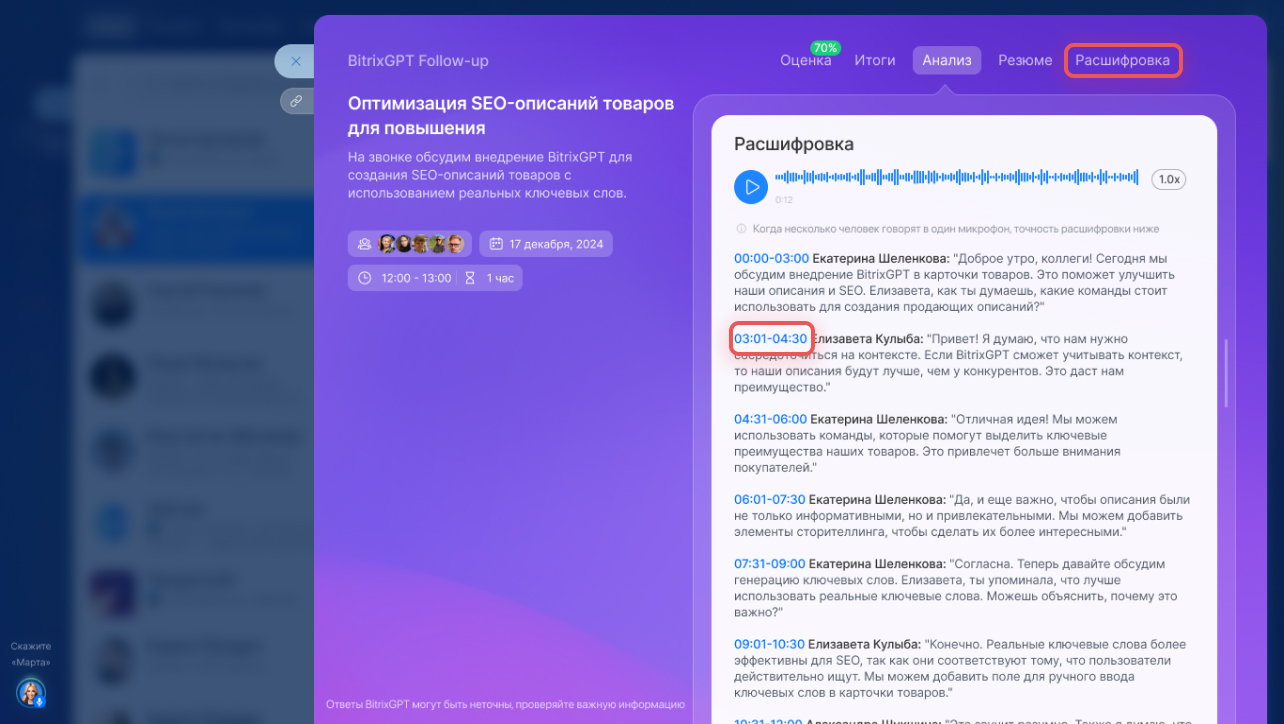
Task: Change playback speed 1.0x
Action: 1168,180
